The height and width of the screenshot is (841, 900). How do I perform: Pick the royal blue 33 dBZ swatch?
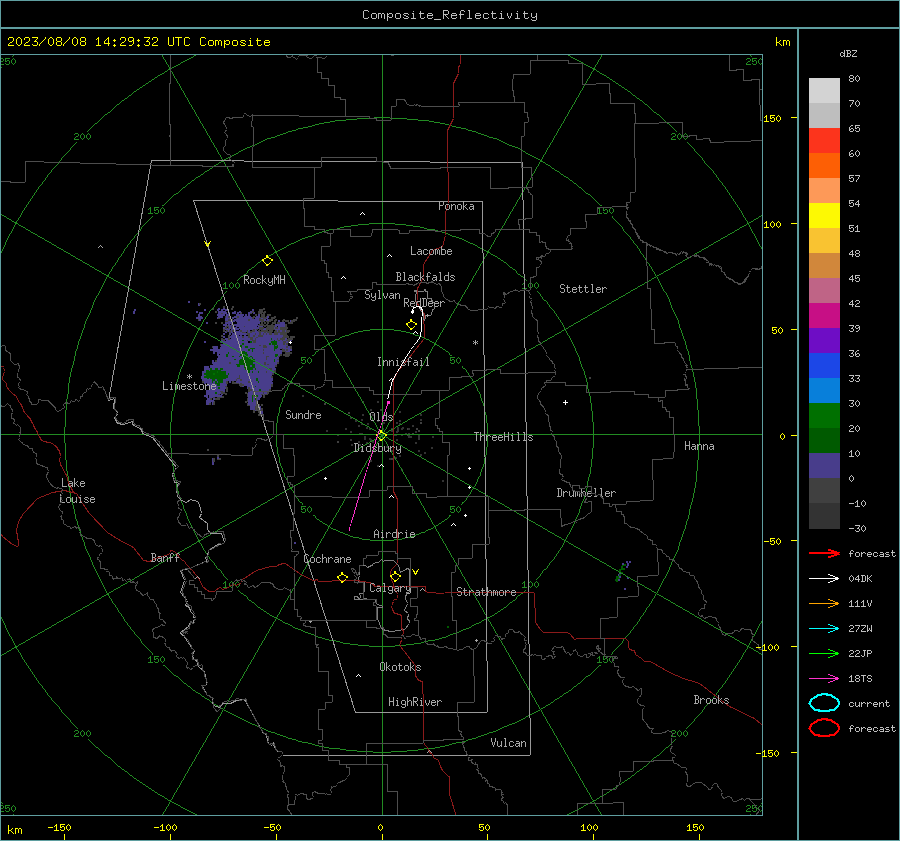824,365
